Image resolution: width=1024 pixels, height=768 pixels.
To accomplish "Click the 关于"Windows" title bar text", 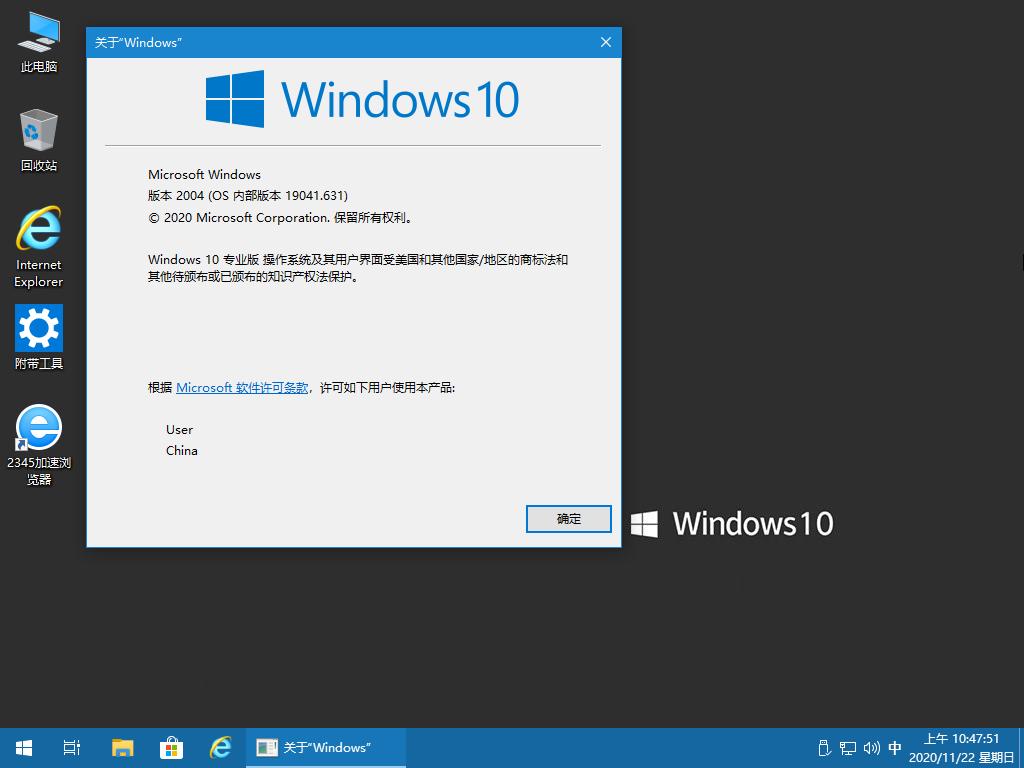I will pos(138,42).
